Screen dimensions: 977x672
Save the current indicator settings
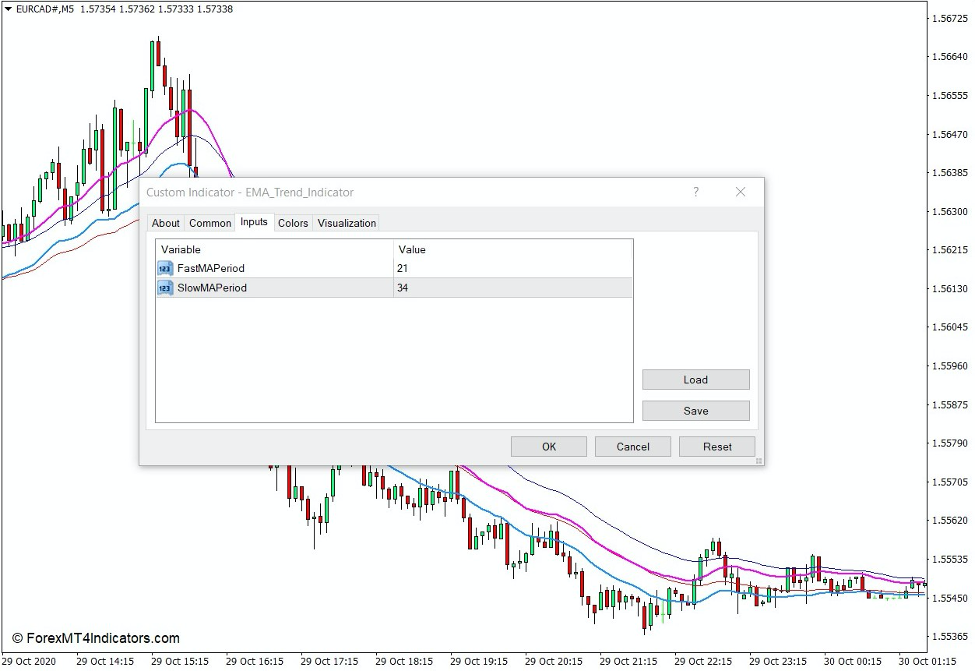point(695,410)
